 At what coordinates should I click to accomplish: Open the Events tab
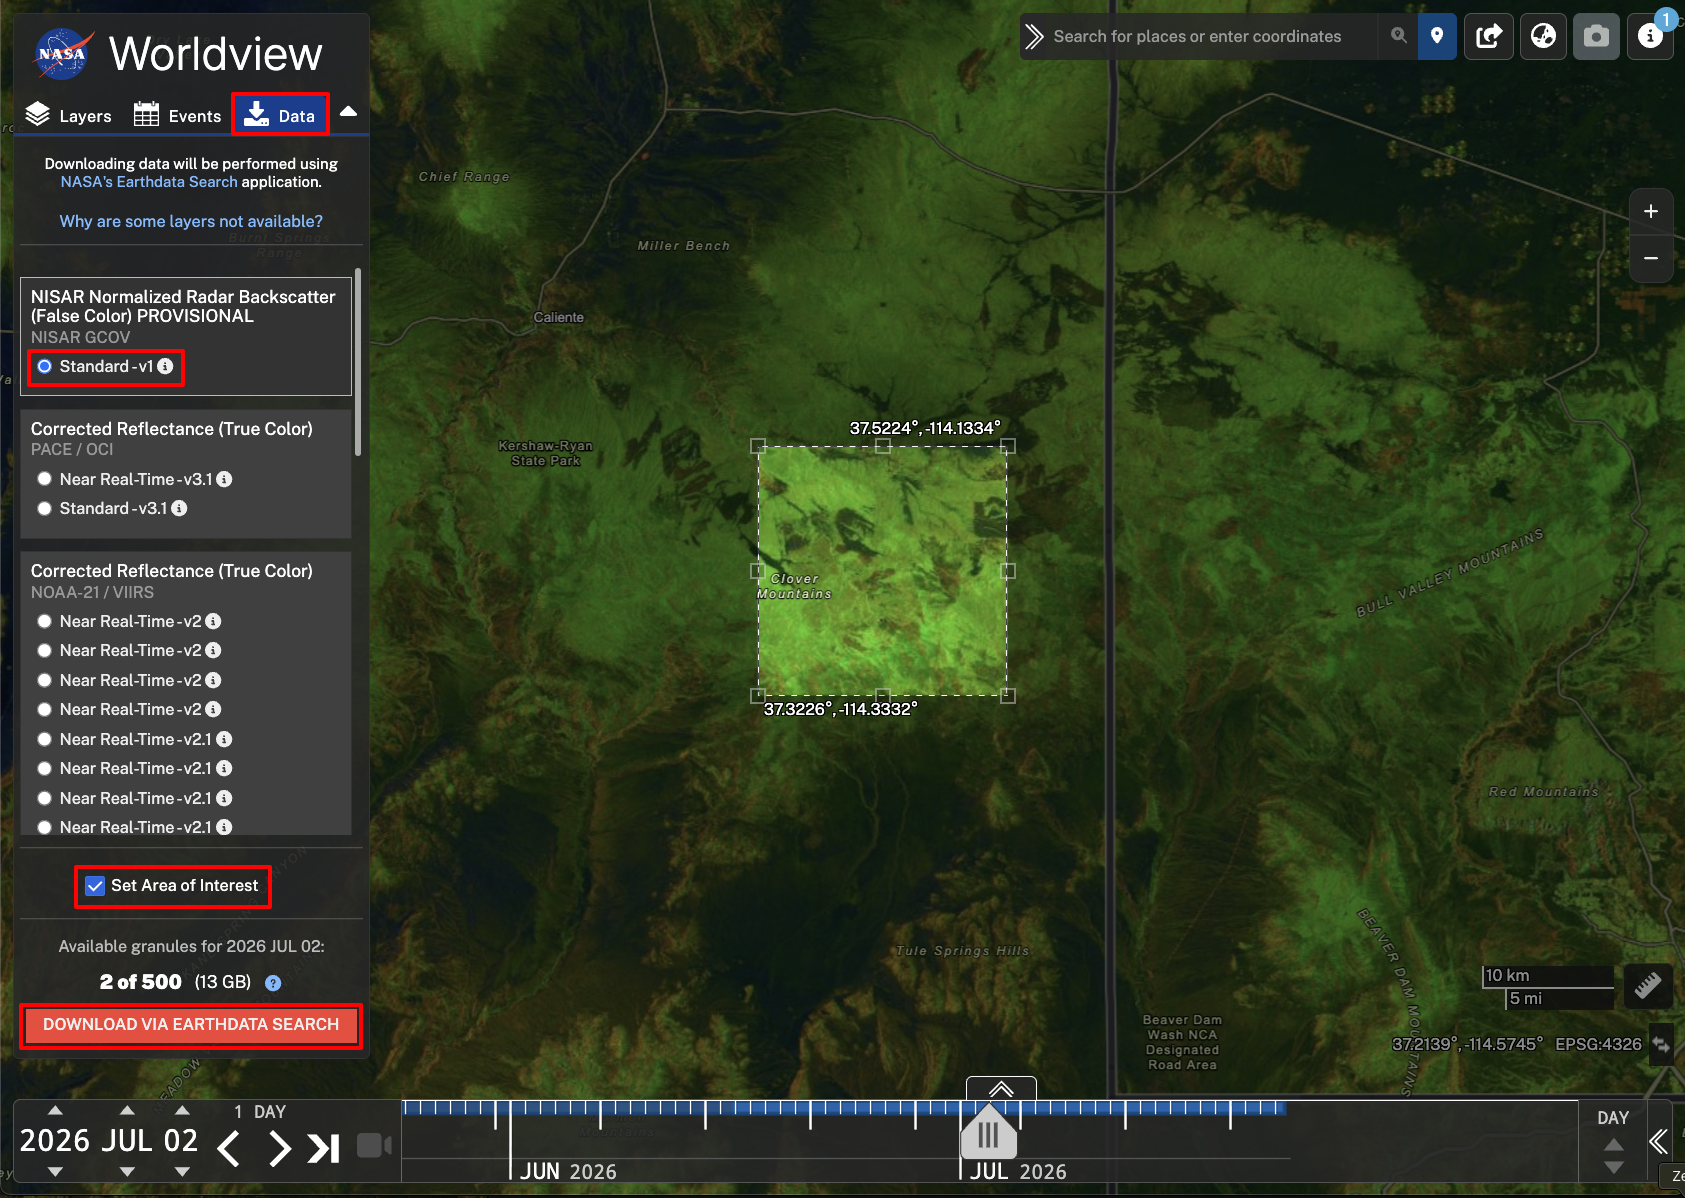point(177,115)
